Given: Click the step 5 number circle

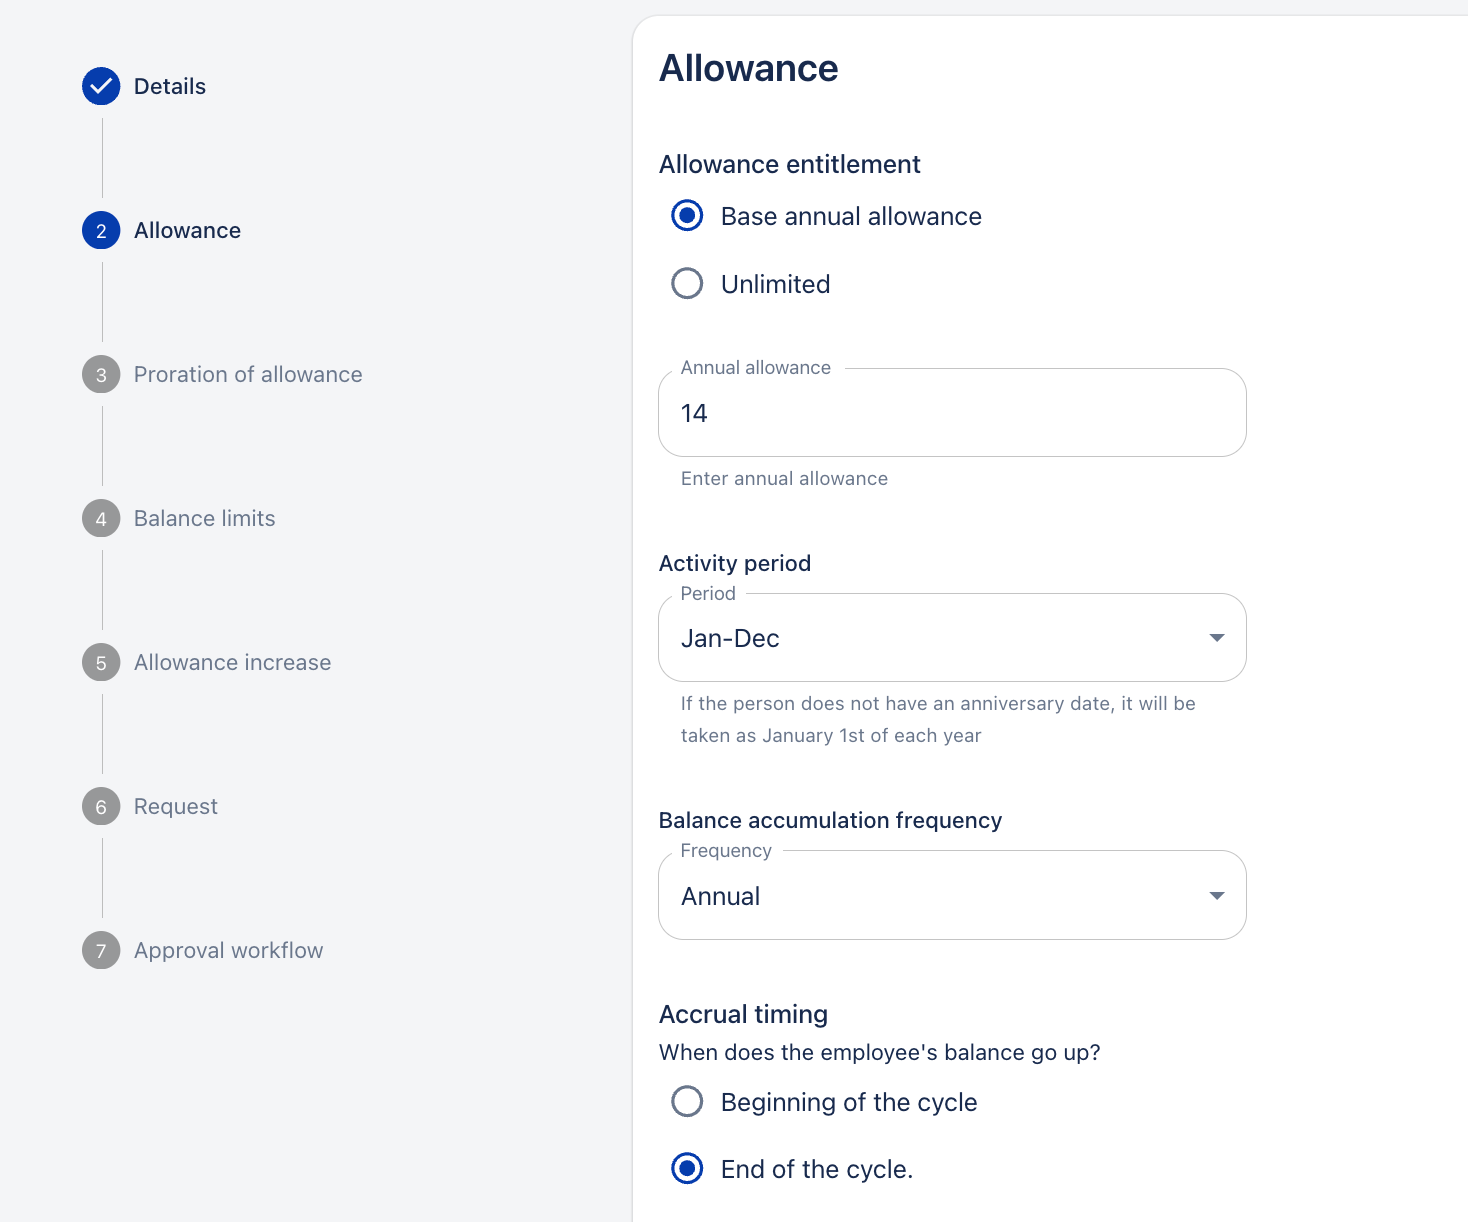Looking at the screenshot, I should pos(101,662).
